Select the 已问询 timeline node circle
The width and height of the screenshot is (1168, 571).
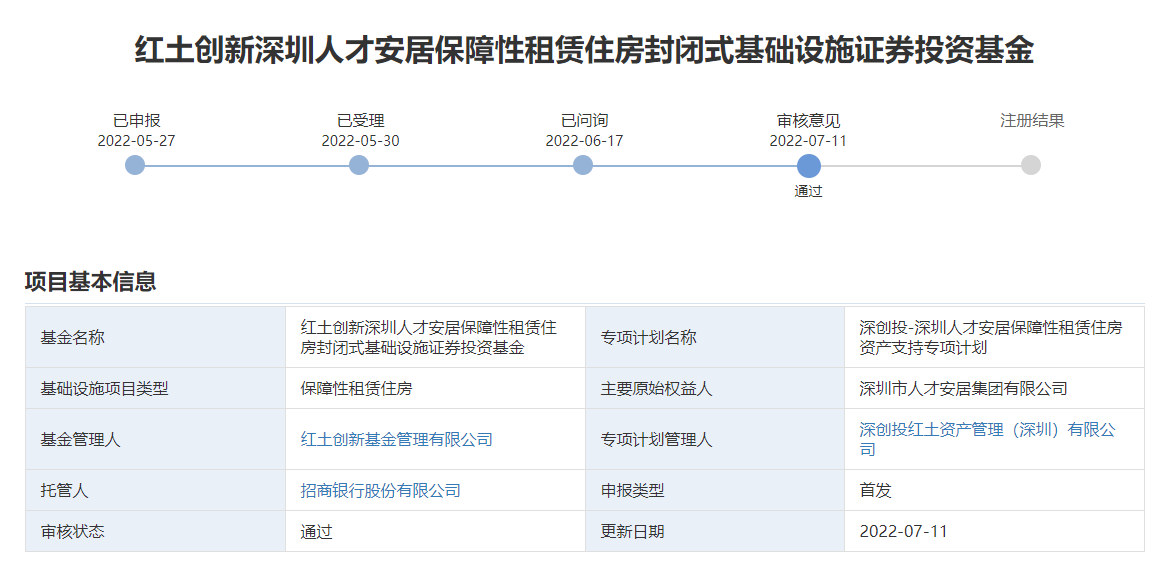pyautogui.click(x=583, y=165)
